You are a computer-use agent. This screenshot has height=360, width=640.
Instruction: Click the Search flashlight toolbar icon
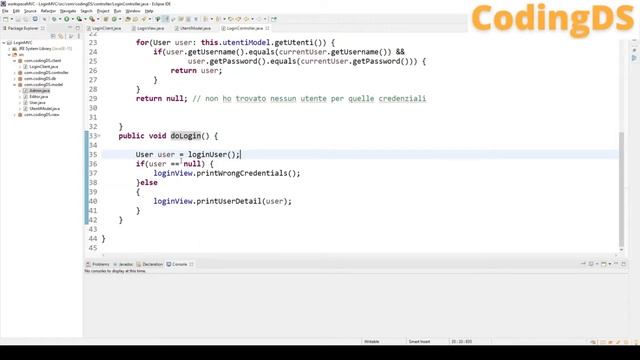(144, 19)
